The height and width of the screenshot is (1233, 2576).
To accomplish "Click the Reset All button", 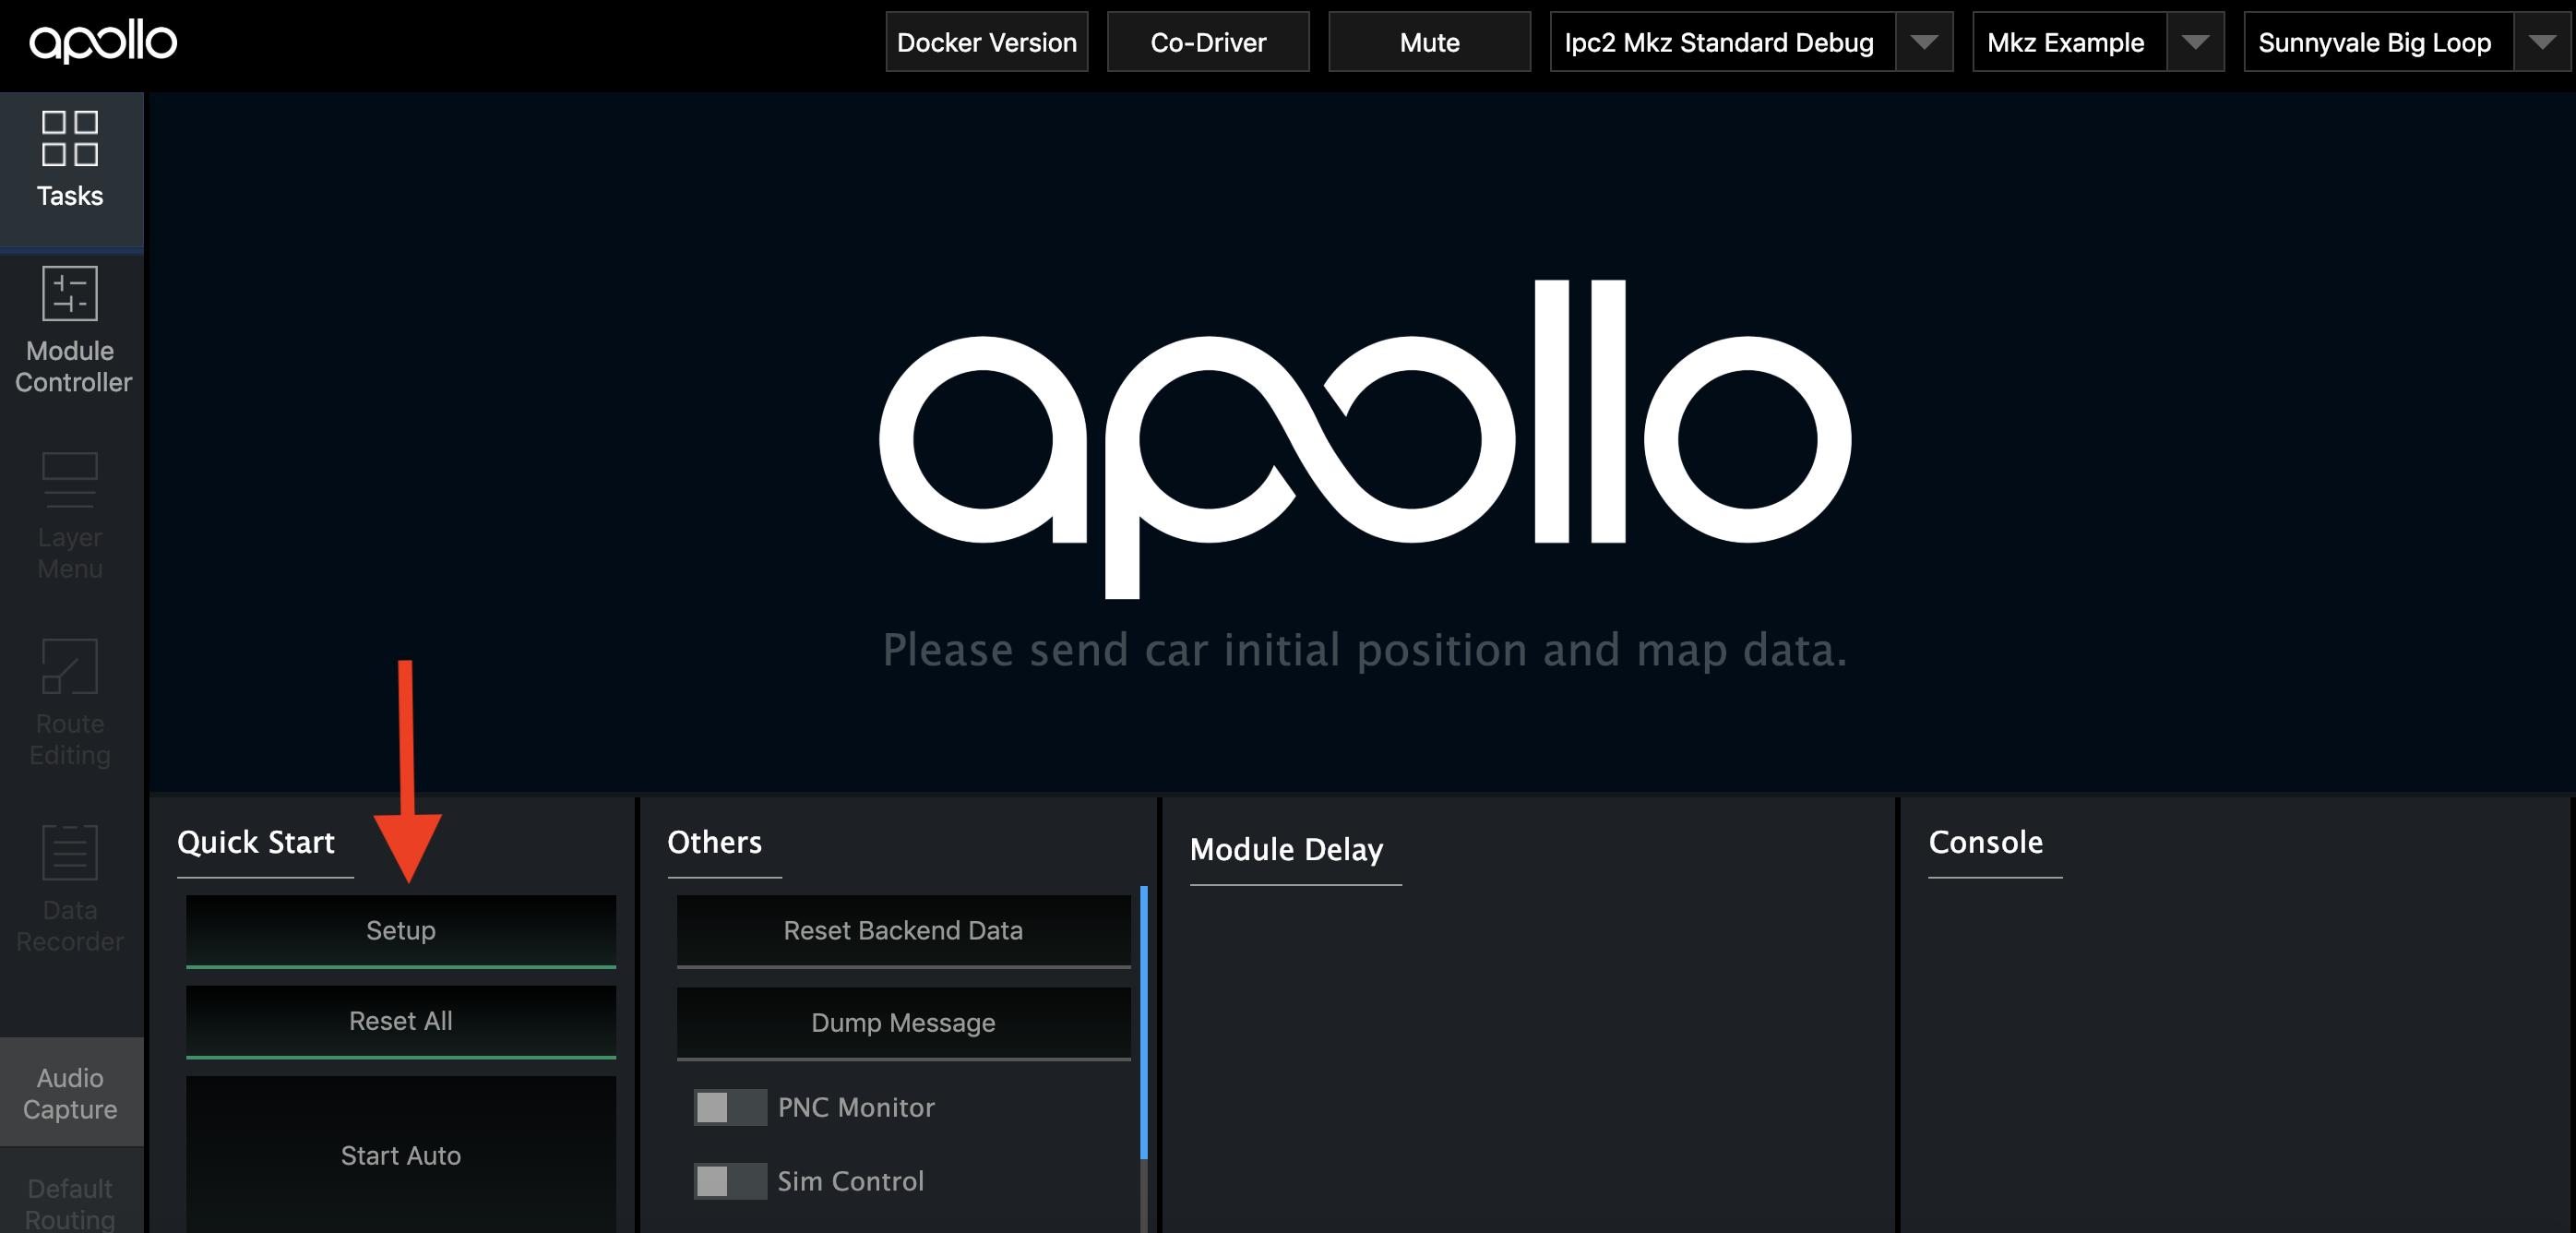I will (400, 1021).
